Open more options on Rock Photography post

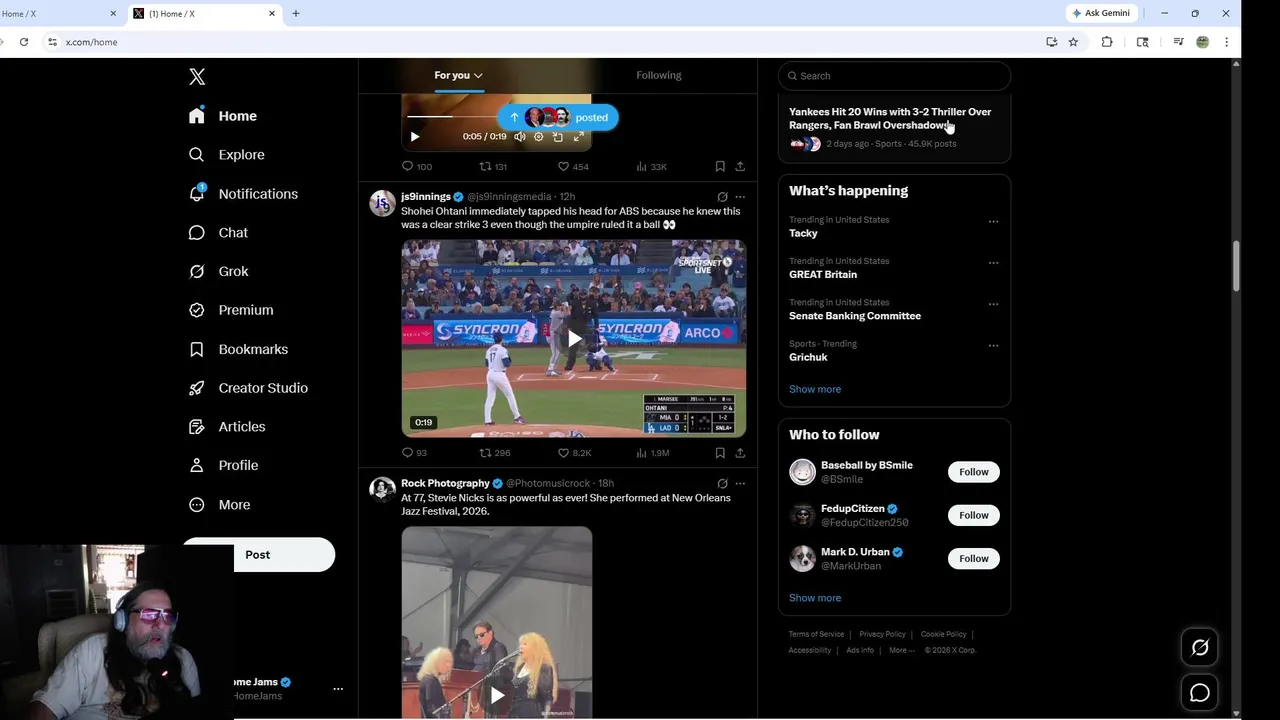click(740, 484)
